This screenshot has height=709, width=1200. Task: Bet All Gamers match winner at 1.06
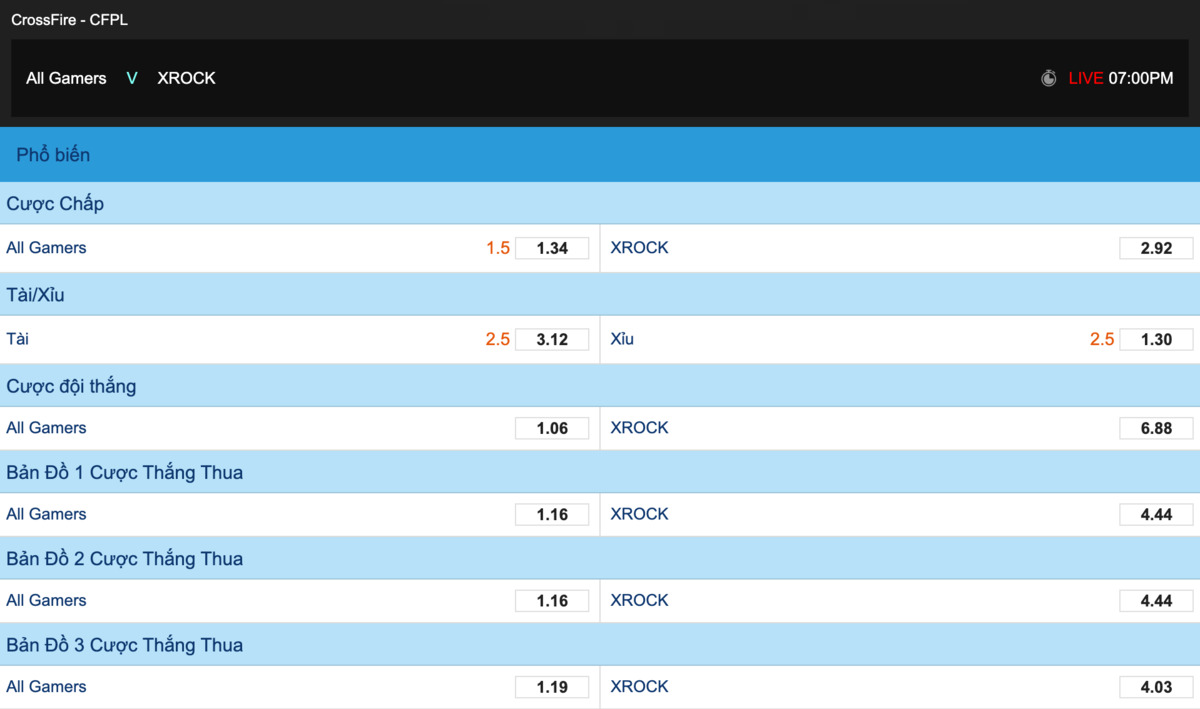(552, 428)
